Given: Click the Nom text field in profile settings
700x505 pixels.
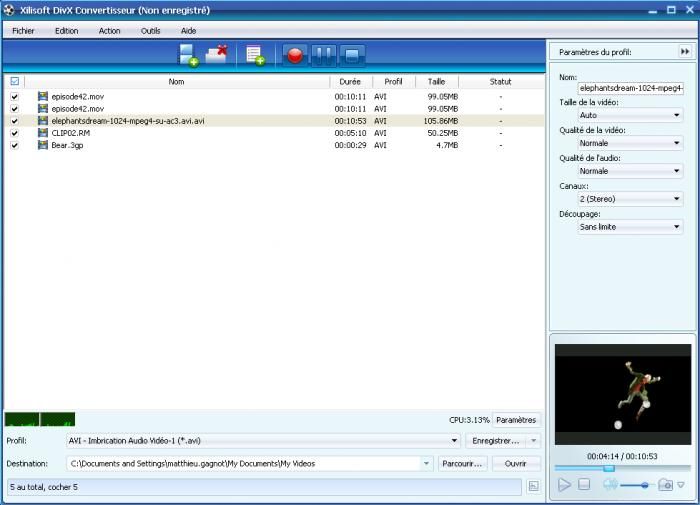Looking at the screenshot, I should [630, 88].
